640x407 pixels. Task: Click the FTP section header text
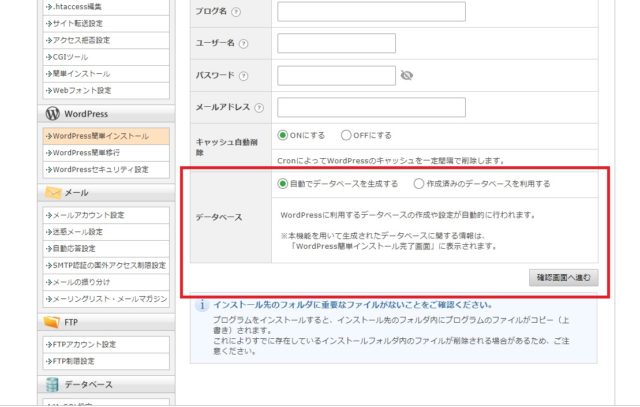(71, 322)
